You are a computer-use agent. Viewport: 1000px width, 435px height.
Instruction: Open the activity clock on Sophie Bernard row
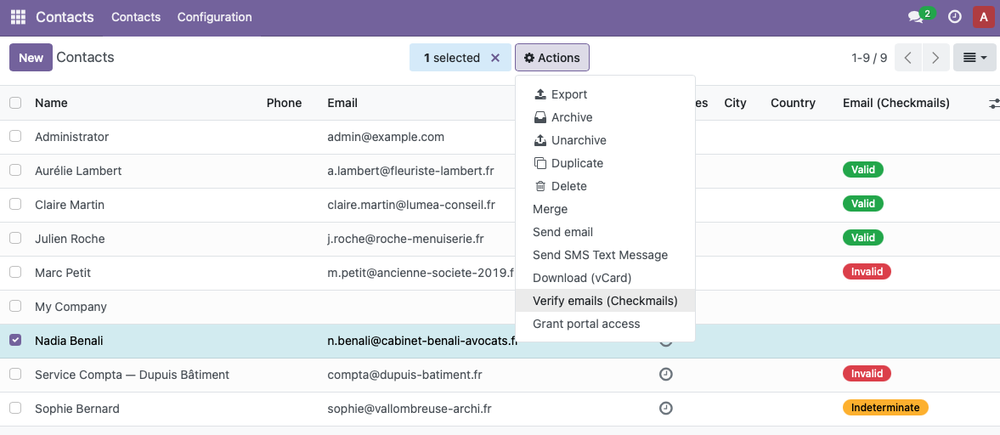click(x=666, y=408)
